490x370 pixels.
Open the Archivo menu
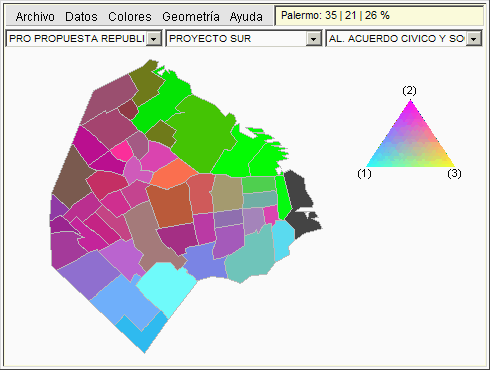tap(35, 16)
